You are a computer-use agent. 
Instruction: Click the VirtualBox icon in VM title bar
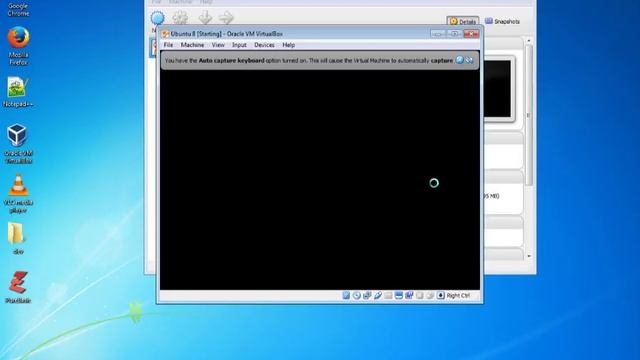pos(165,34)
